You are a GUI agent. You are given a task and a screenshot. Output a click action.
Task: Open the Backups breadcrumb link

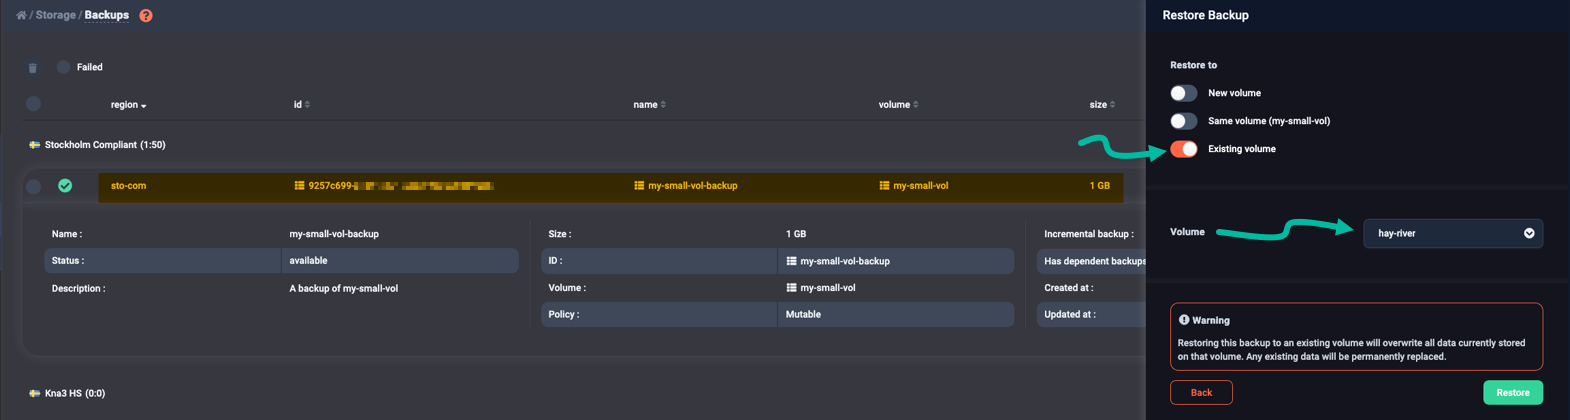[x=107, y=15]
